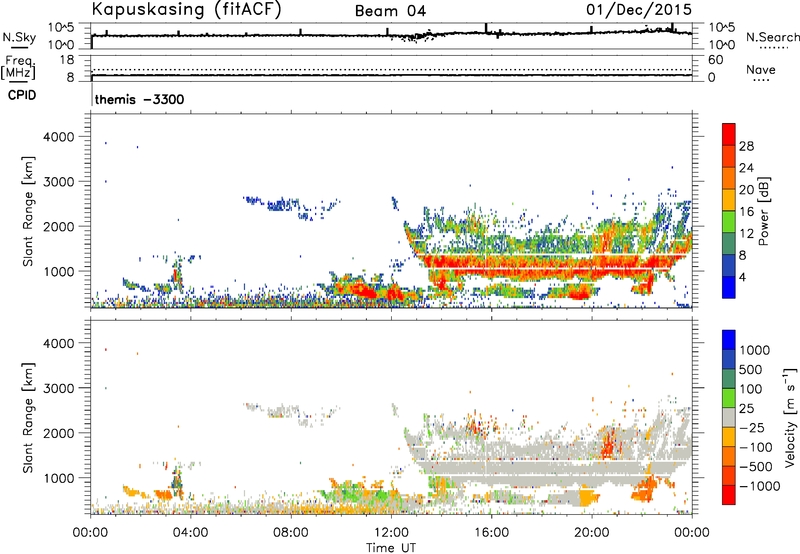Select the 16 label on power color bar

pos(746,212)
